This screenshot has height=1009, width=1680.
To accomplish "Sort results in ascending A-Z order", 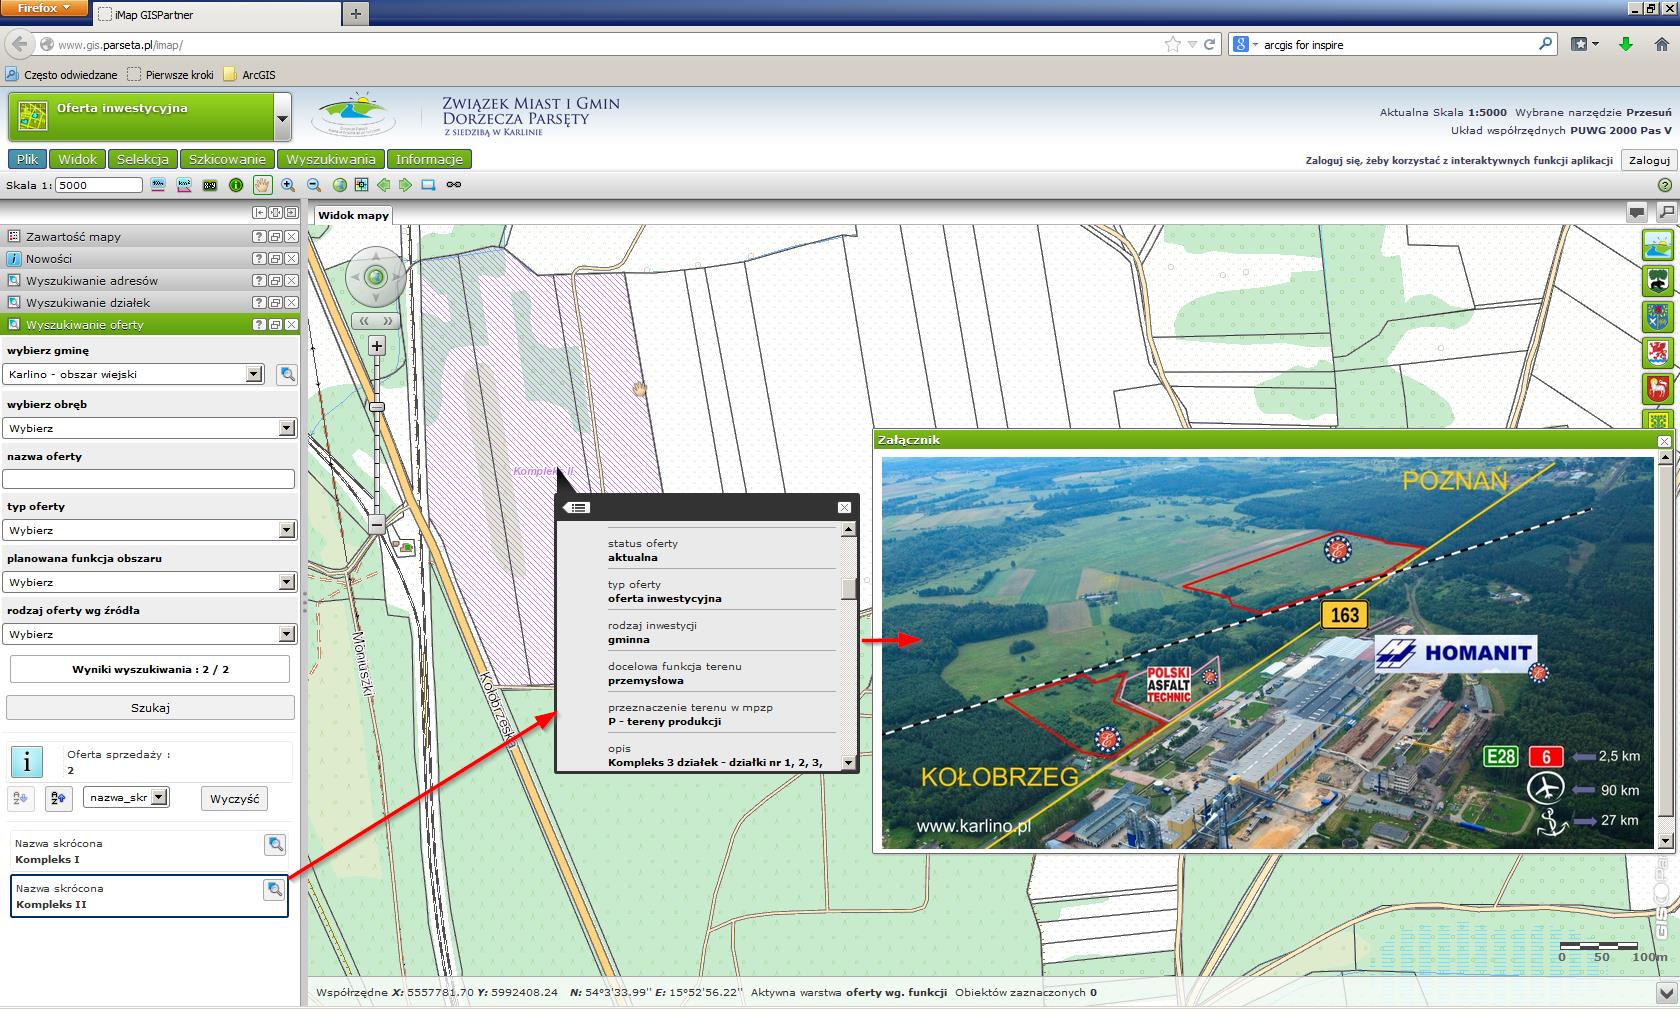I will coord(22,798).
